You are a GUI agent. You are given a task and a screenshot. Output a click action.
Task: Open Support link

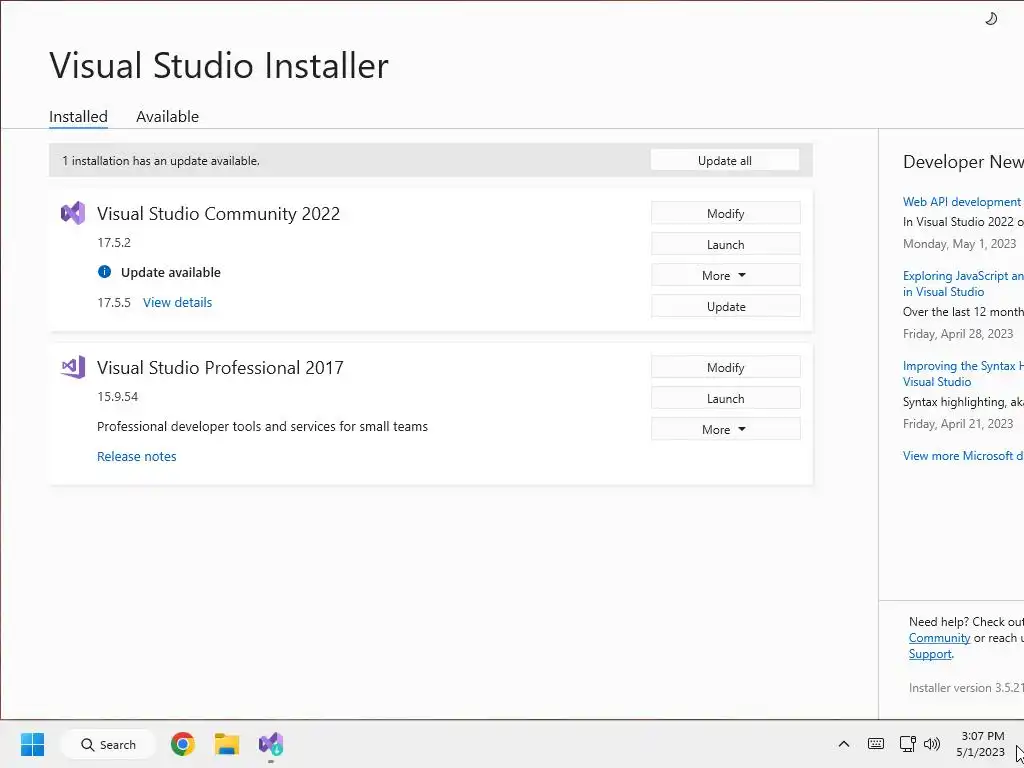(930, 654)
